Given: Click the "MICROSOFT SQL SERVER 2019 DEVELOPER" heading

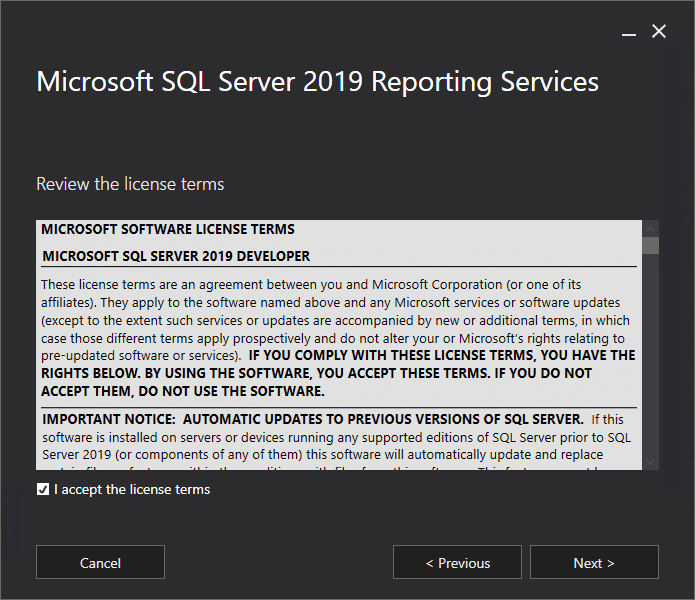Looking at the screenshot, I should (176, 256).
